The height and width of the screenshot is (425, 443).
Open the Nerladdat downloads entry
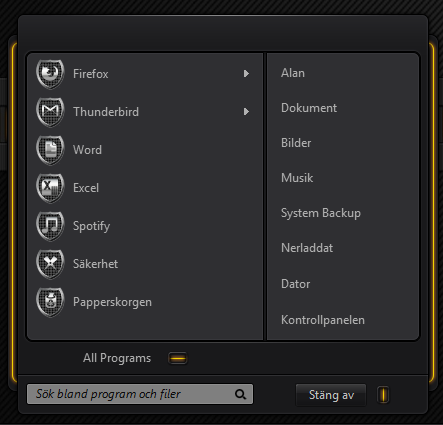click(x=307, y=248)
